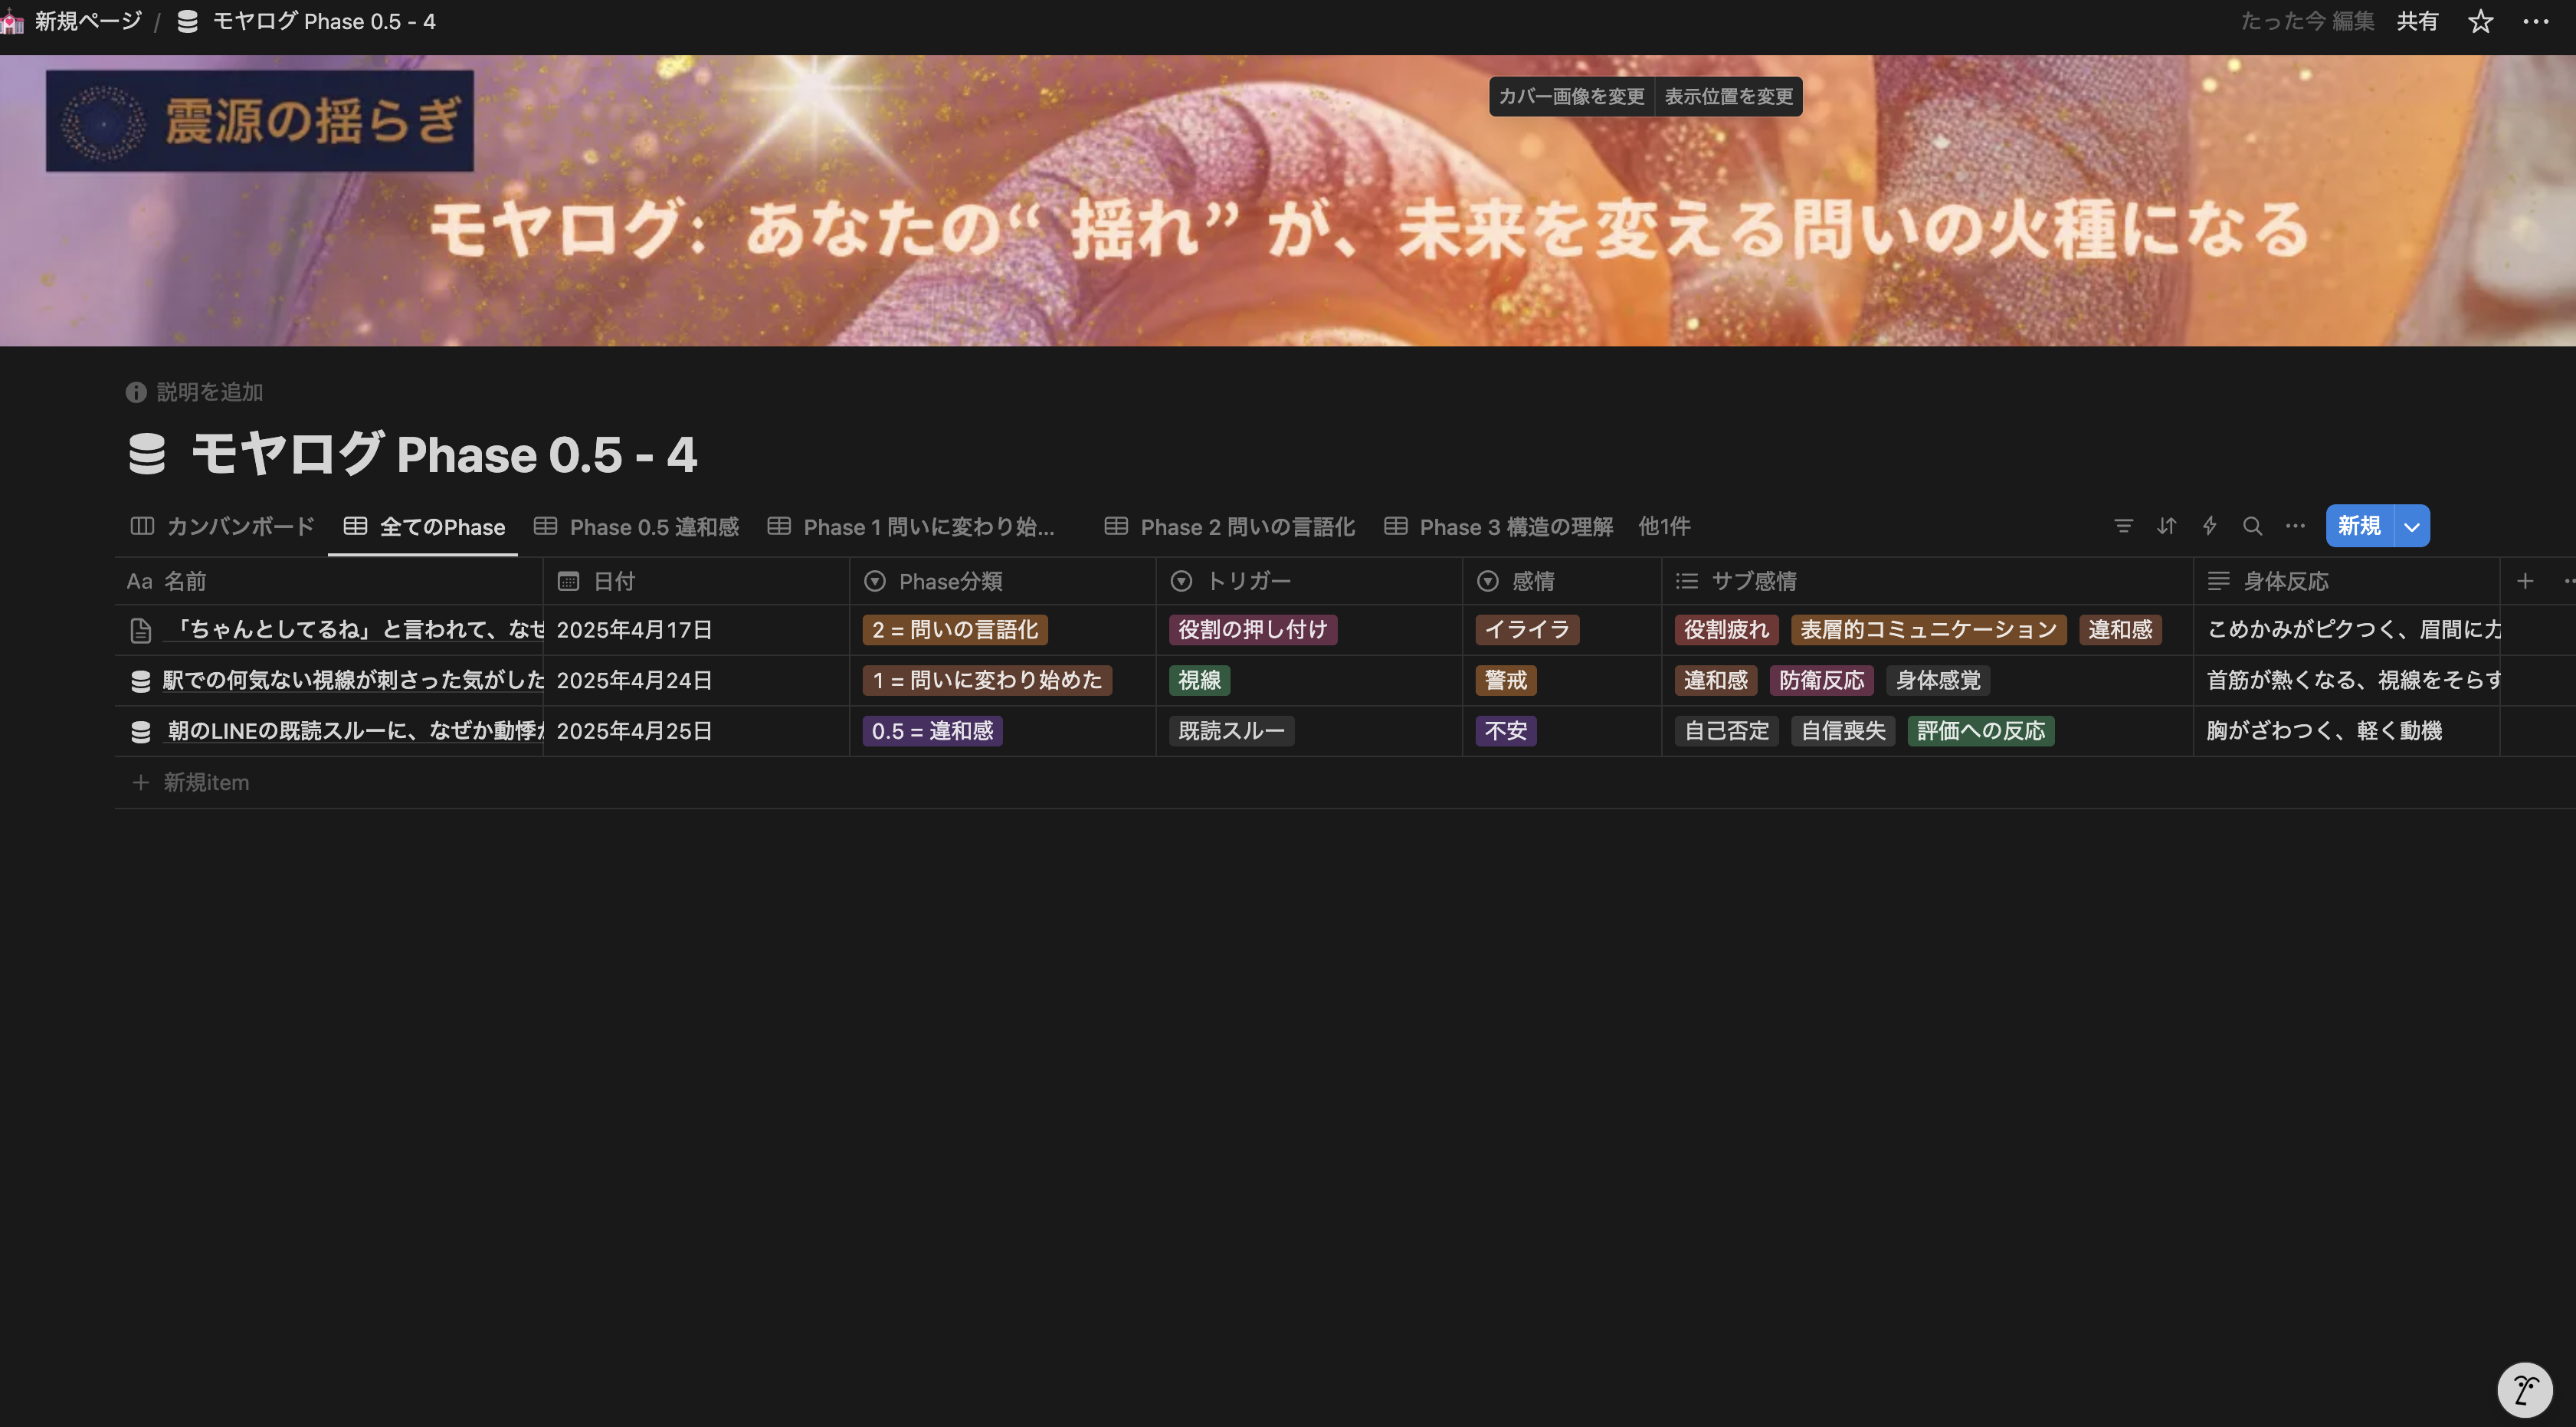The image size is (2576, 1427).
Task: Click 共有 share button
Action: click(2417, 21)
